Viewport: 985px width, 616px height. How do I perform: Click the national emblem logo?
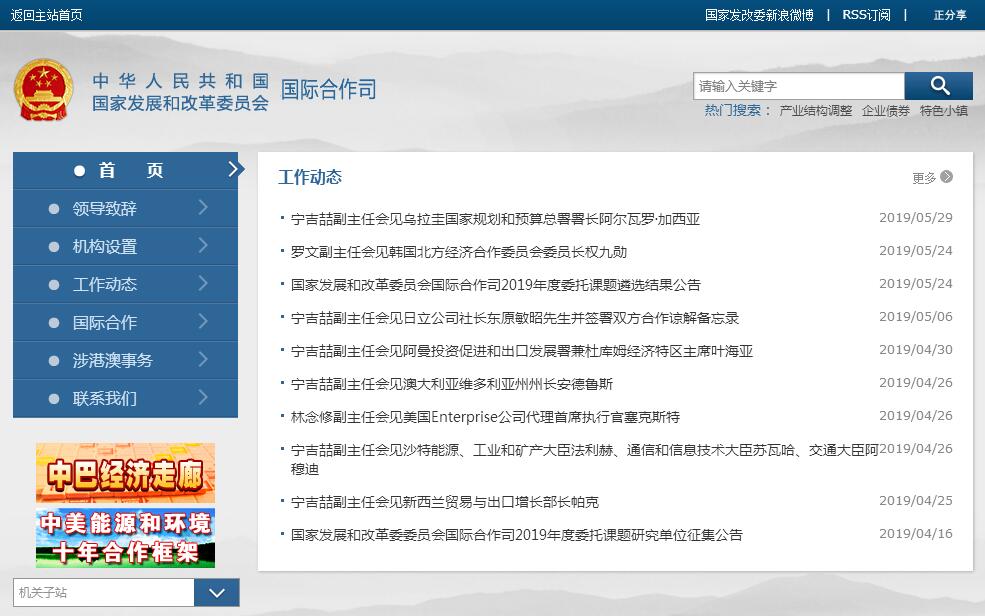[x=43, y=92]
